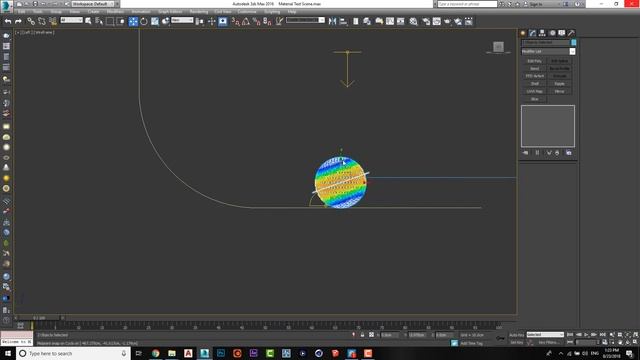
Task: Toggle the Set Key button
Action: click(516, 342)
